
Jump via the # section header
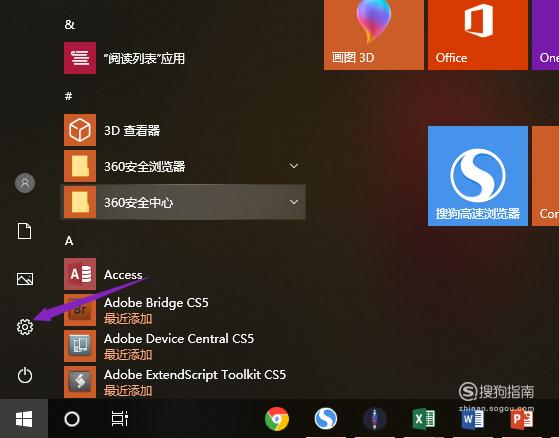pyautogui.click(x=69, y=96)
